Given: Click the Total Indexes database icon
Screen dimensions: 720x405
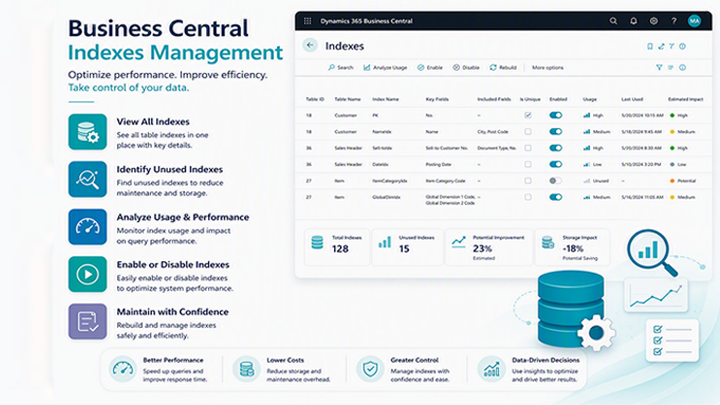Looking at the screenshot, I should (317, 242).
